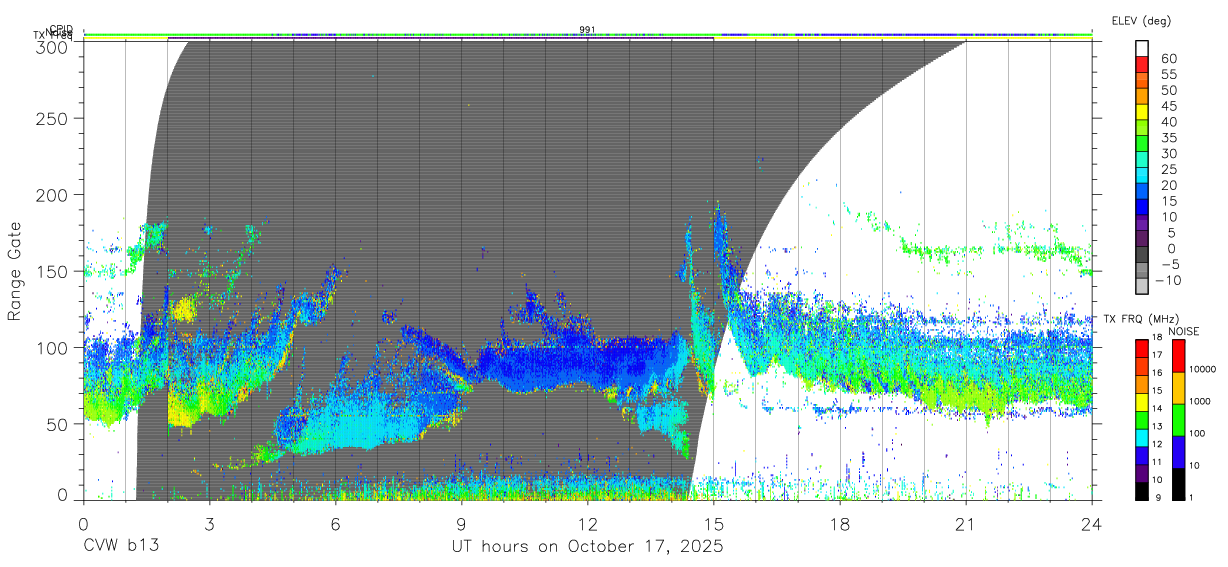
Task: Click the TX FRQ scale label 13
Action: pyautogui.click(x=1157, y=426)
